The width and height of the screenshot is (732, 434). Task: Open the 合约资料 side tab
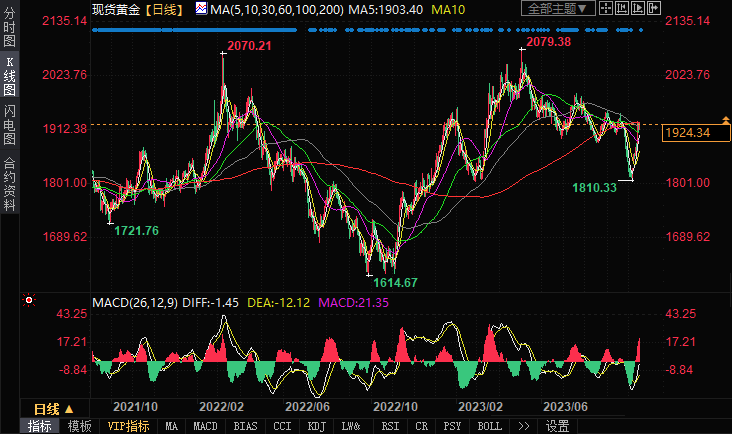(x=9, y=183)
